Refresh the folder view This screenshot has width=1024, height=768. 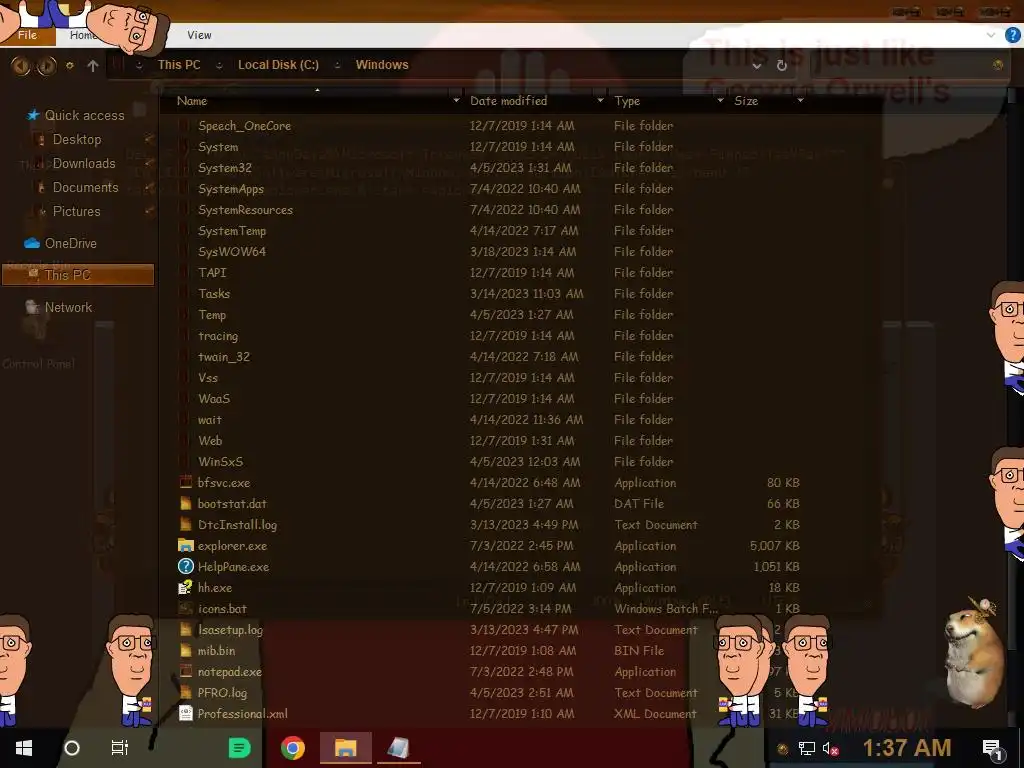pos(782,65)
